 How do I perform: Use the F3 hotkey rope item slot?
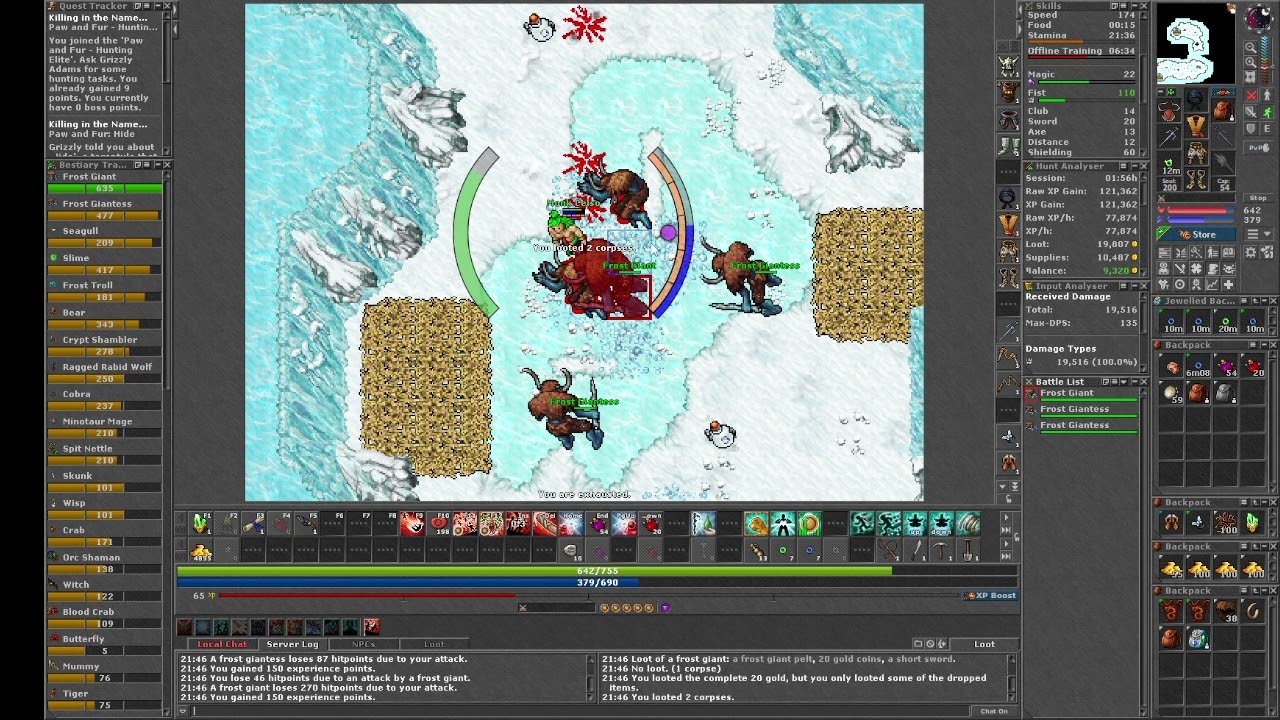click(x=253, y=523)
